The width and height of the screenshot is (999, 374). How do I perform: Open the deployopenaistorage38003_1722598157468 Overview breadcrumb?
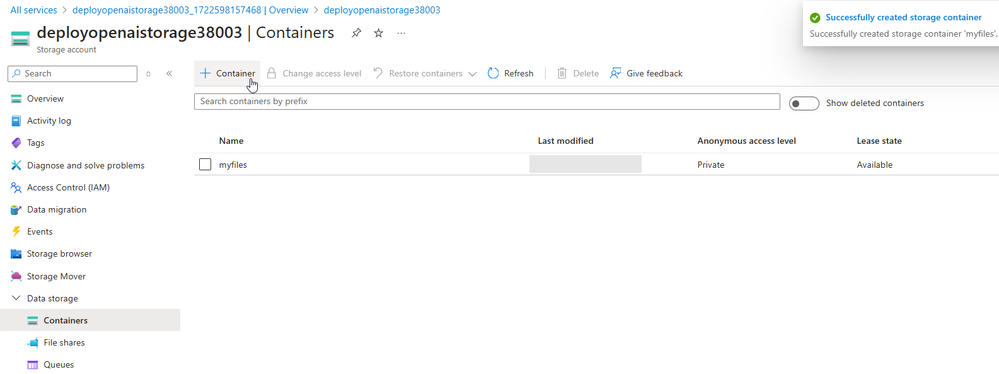(190, 10)
